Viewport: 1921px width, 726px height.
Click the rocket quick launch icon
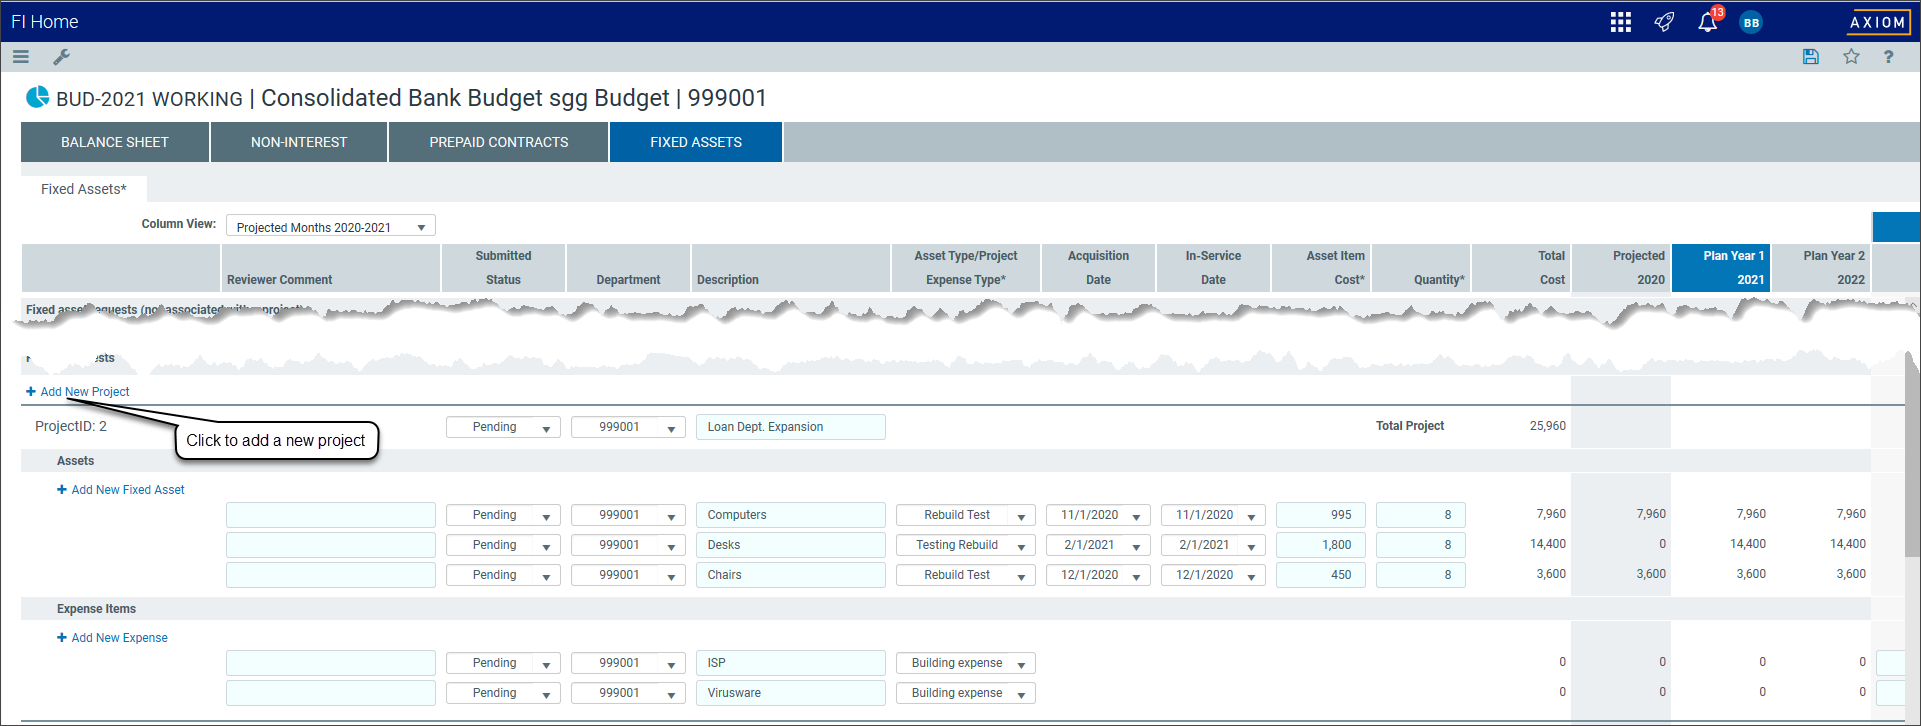(x=1664, y=22)
